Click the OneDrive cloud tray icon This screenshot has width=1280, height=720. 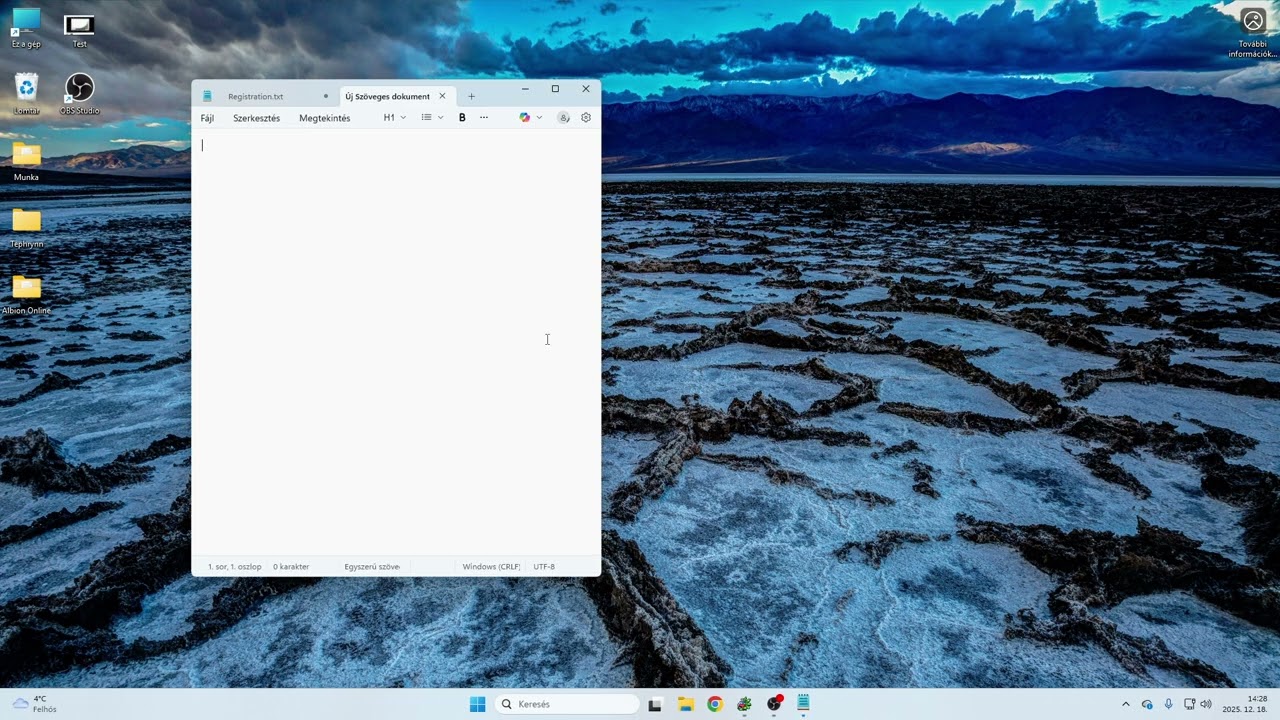1147,704
